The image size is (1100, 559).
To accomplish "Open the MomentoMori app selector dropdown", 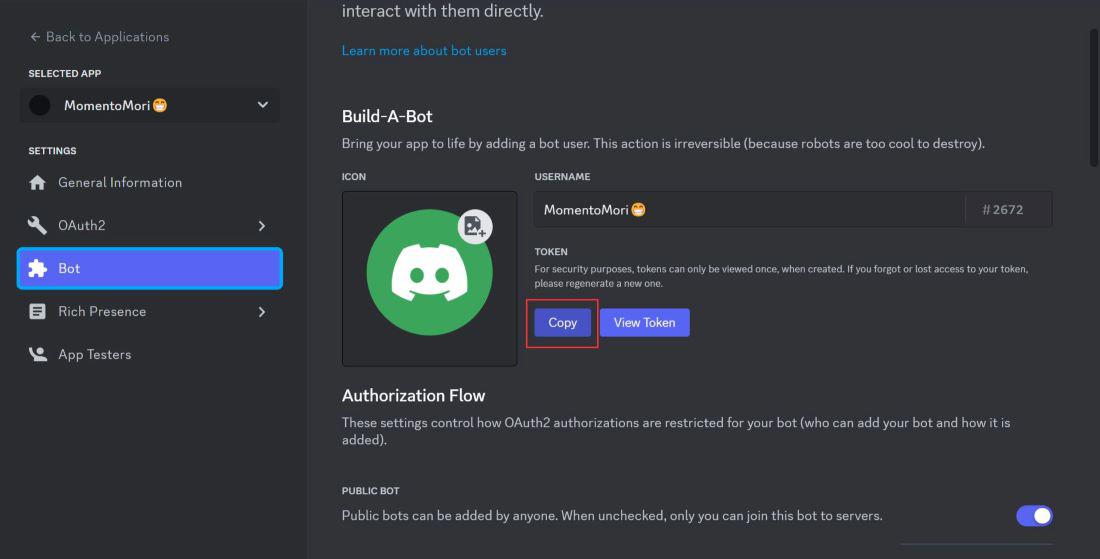I will (x=262, y=105).
